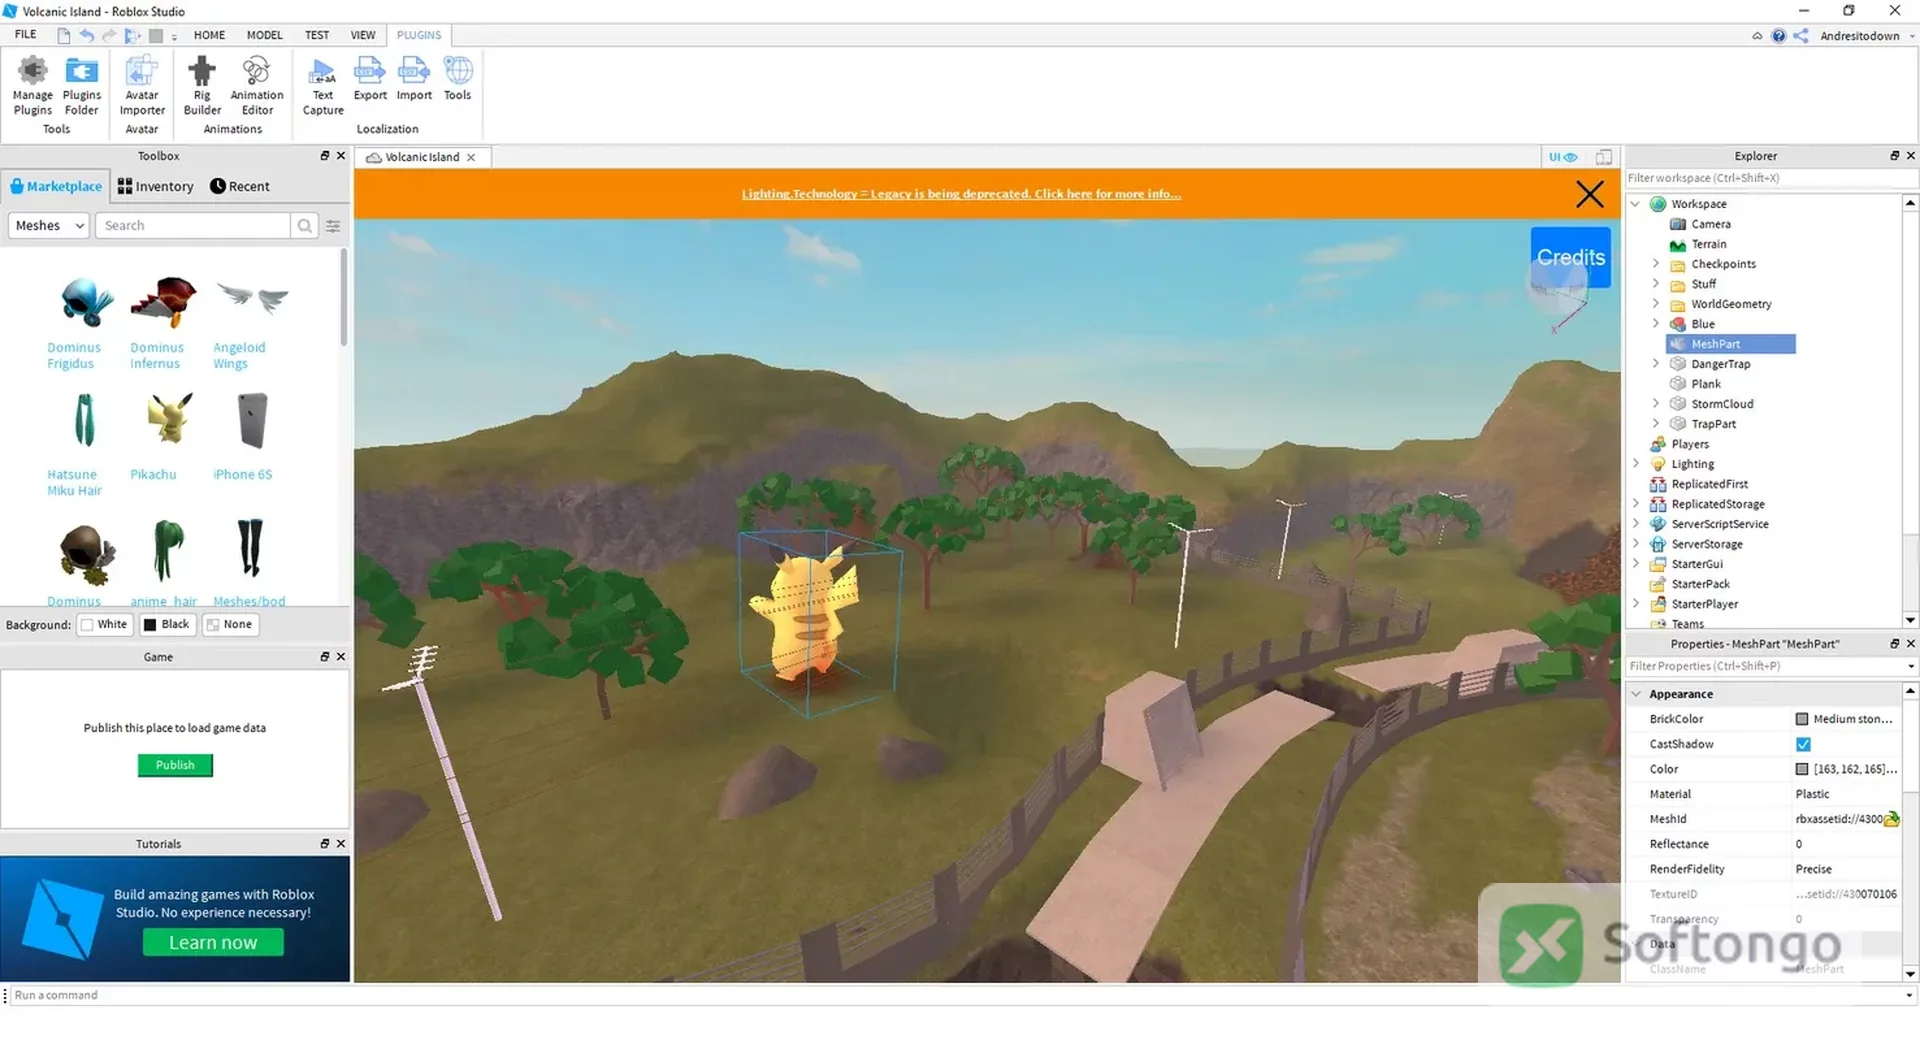This screenshot has width=1920, height=1040.
Task: Click the toolbox search magnifier icon
Action: click(x=305, y=226)
